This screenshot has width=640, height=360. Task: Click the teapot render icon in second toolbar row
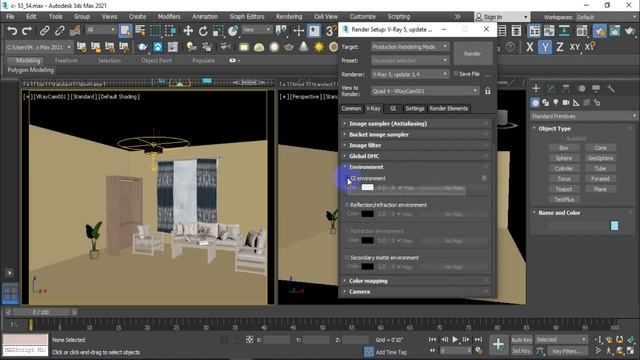(142, 47)
